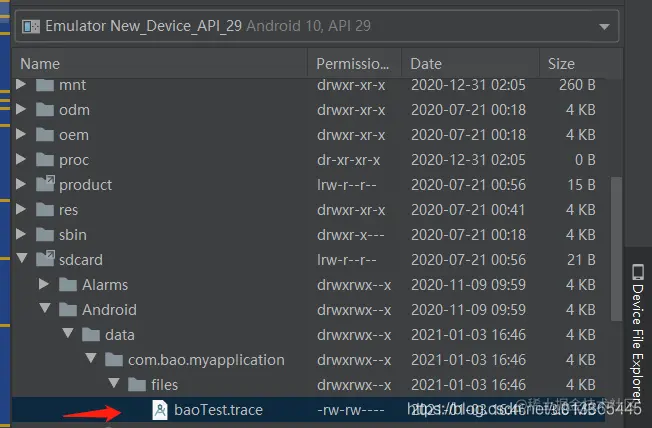Select the res row name
This screenshot has width=652, height=428.
point(68,210)
